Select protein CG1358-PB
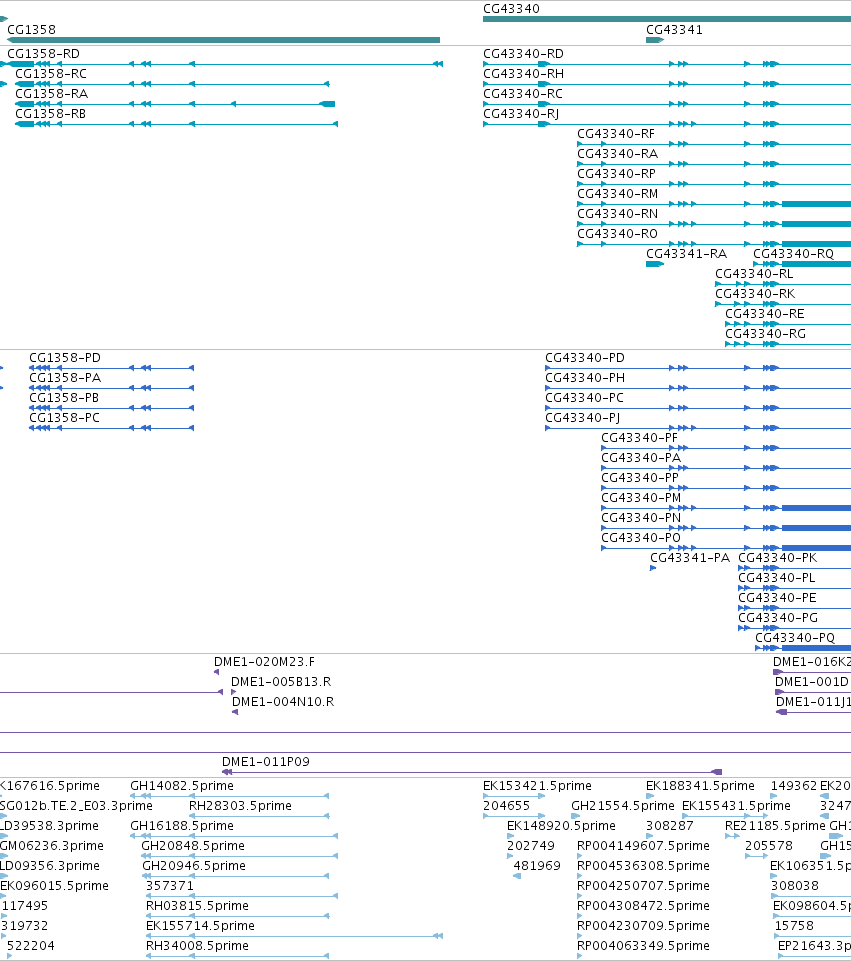The width and height of the screenshot is (851, 961). pyautogui.click(x=112, y=408)
